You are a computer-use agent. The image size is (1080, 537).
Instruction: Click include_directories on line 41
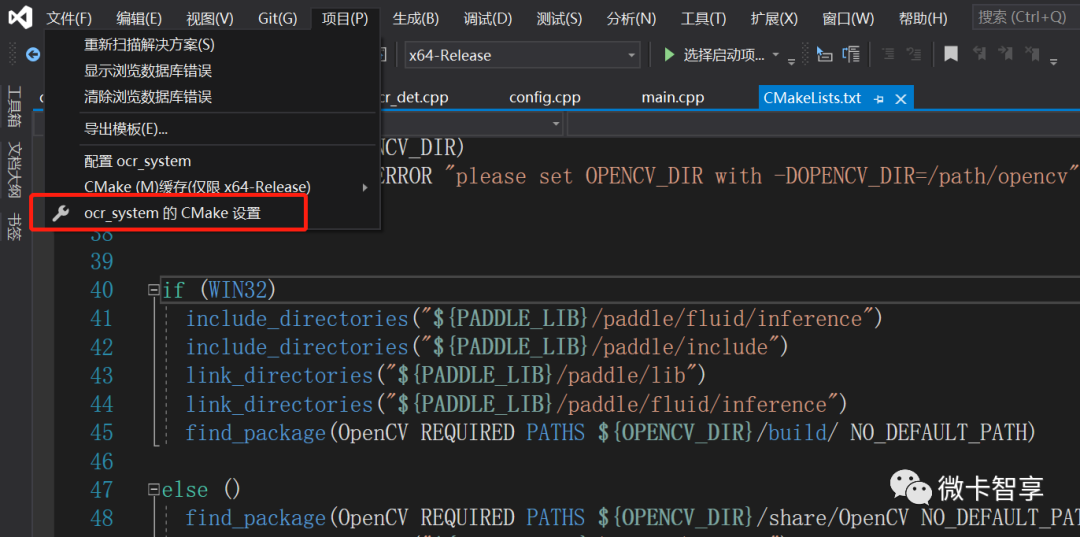point(298,319)
